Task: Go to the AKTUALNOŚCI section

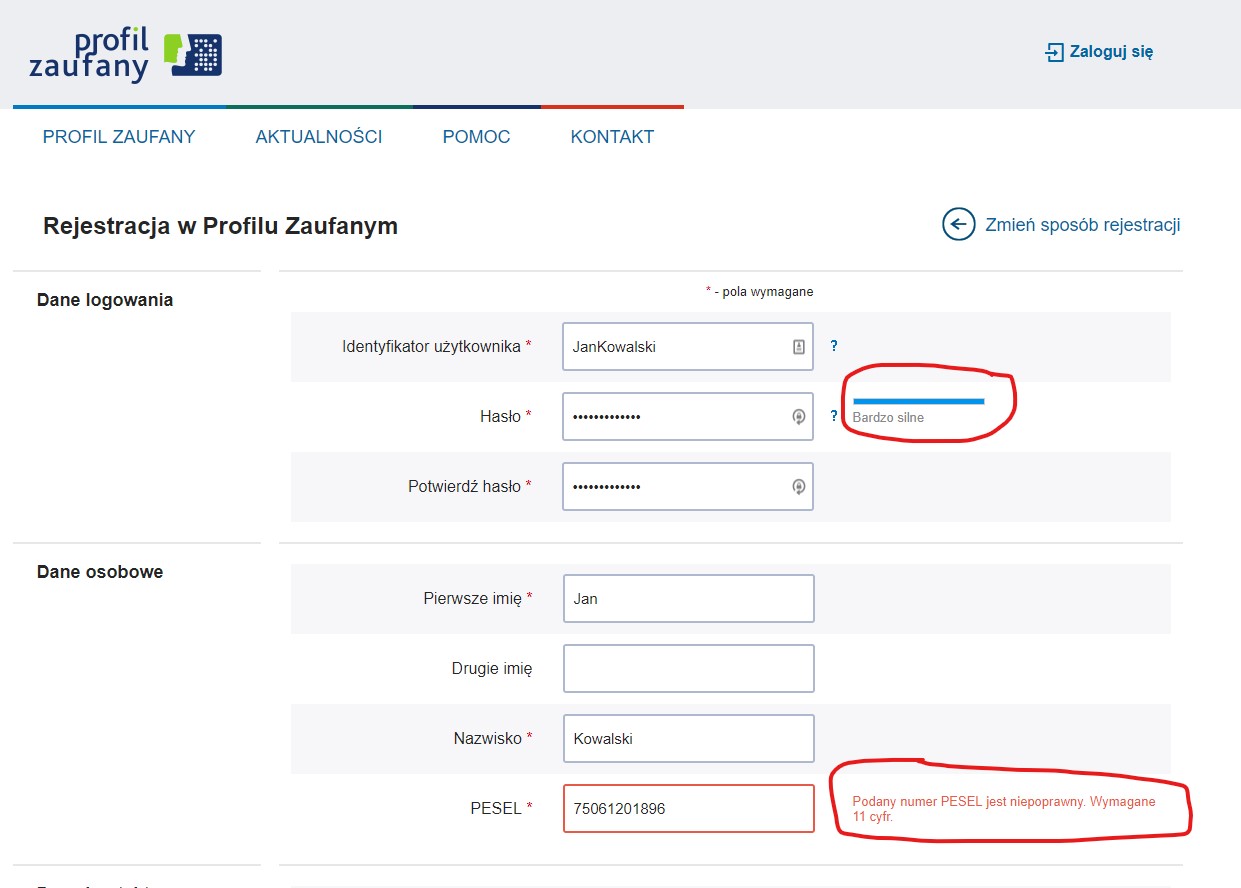Action: tap(319, 137)
